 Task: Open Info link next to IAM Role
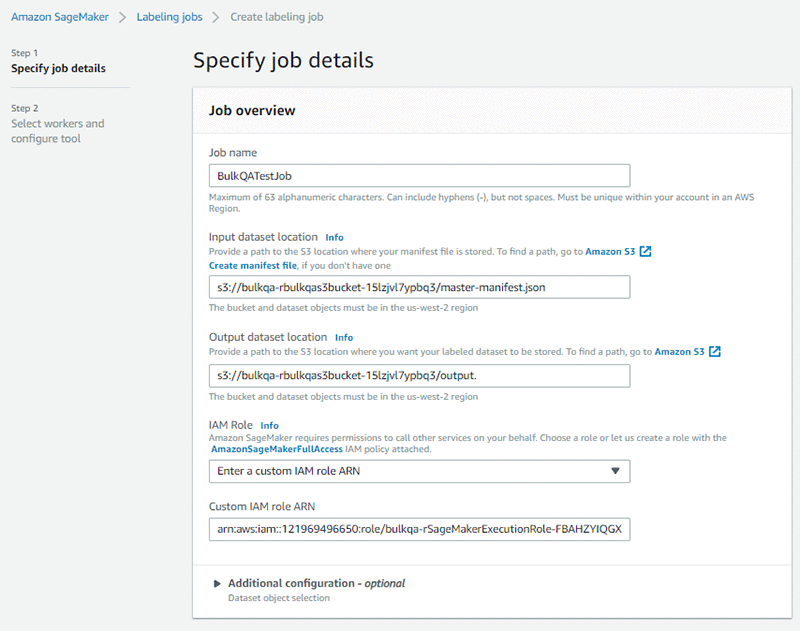click(x=269, y=426)
